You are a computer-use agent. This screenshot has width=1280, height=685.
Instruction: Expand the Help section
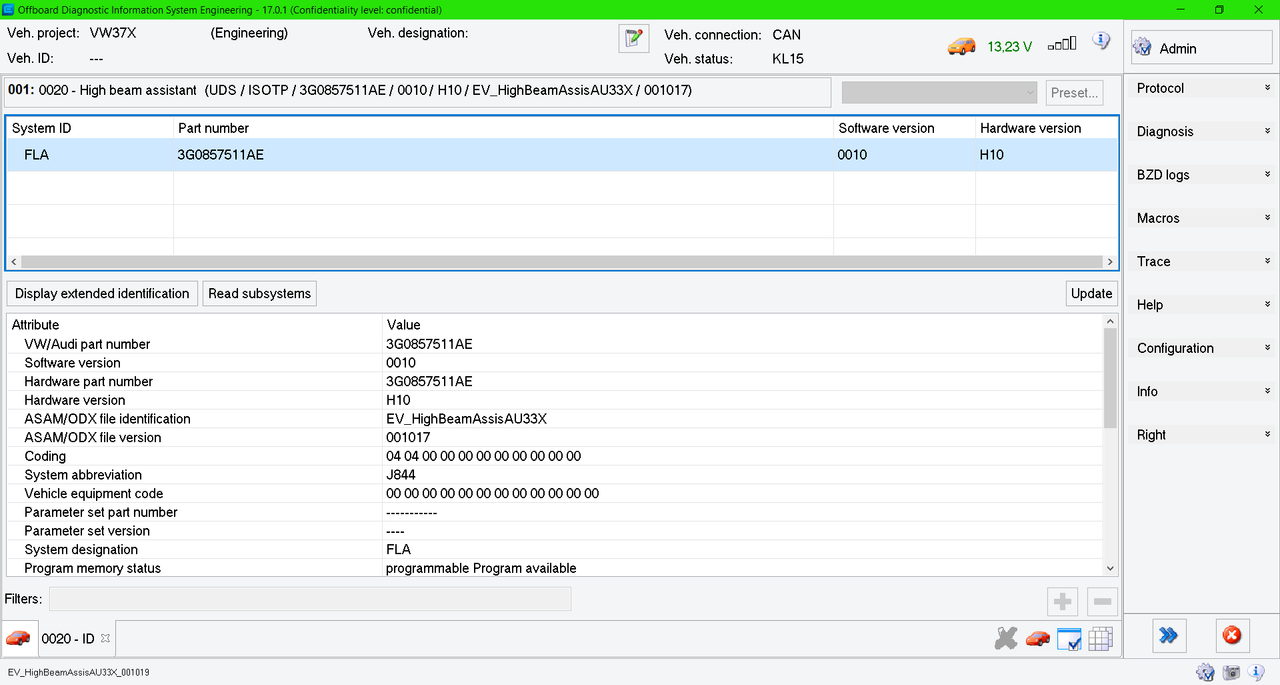[1204, 305]
